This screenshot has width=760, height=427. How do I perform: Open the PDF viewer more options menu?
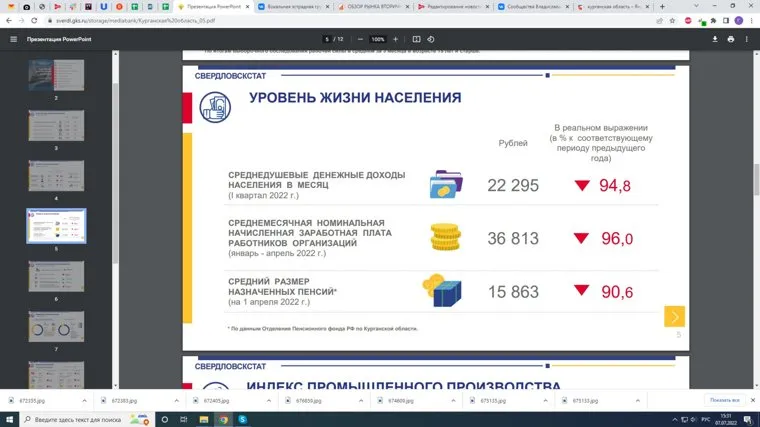pos(747,39)
